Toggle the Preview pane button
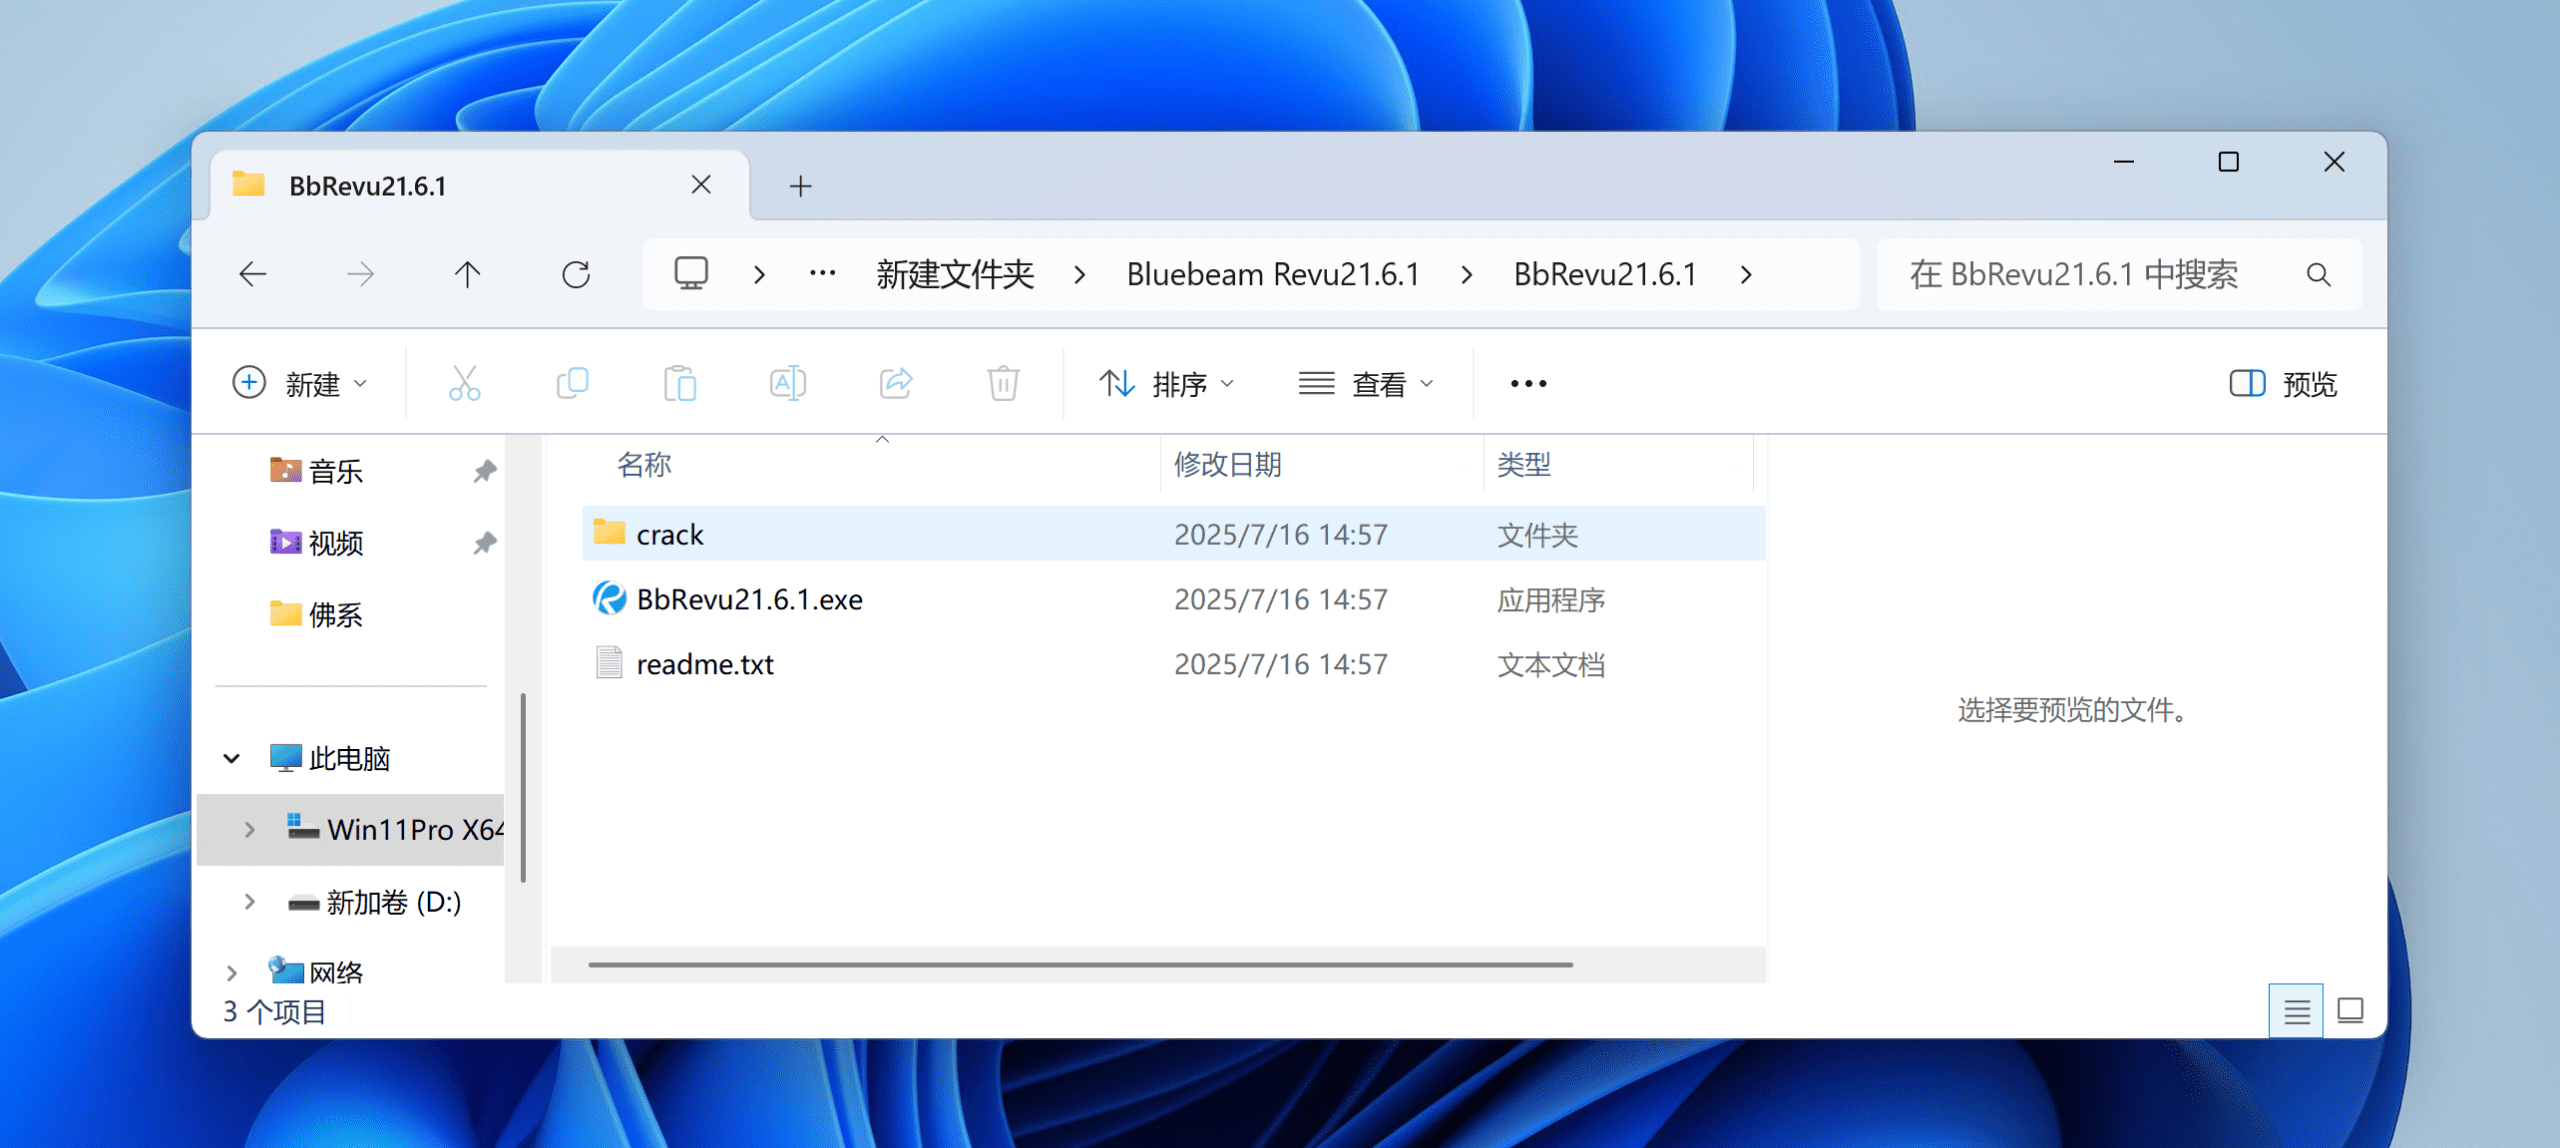Image resolution: width=2560 pixels, height=1148 pixels. tap(2283, 384)
